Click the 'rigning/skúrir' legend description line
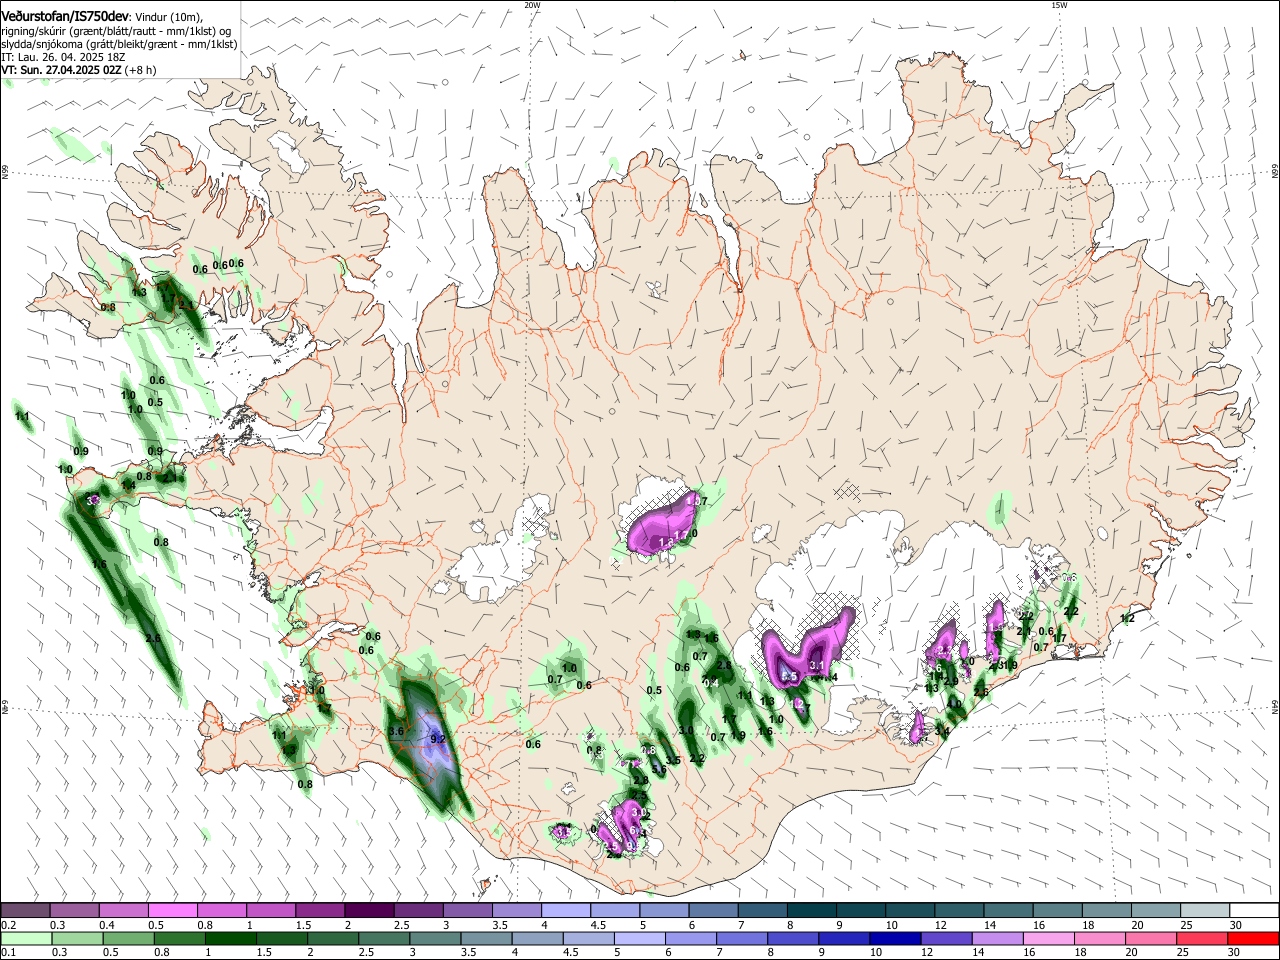 118,31
